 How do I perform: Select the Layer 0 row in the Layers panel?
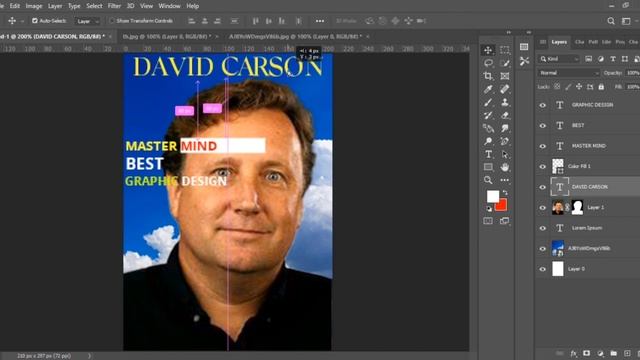click(x=588, y=269)
